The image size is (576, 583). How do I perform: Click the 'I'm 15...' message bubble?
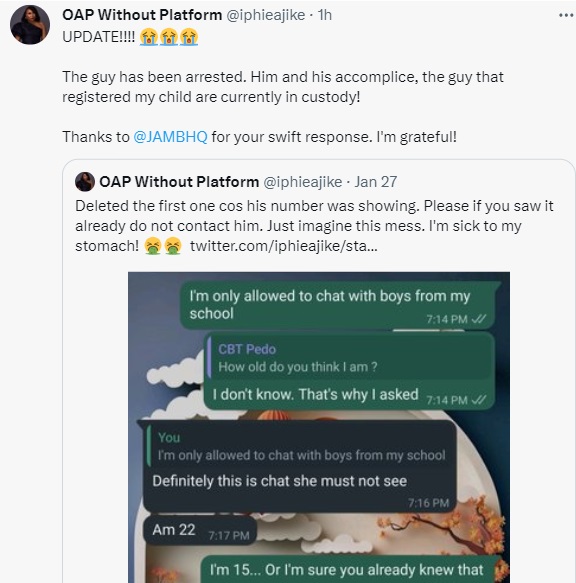pyautogui.click(x=351, y=570)
